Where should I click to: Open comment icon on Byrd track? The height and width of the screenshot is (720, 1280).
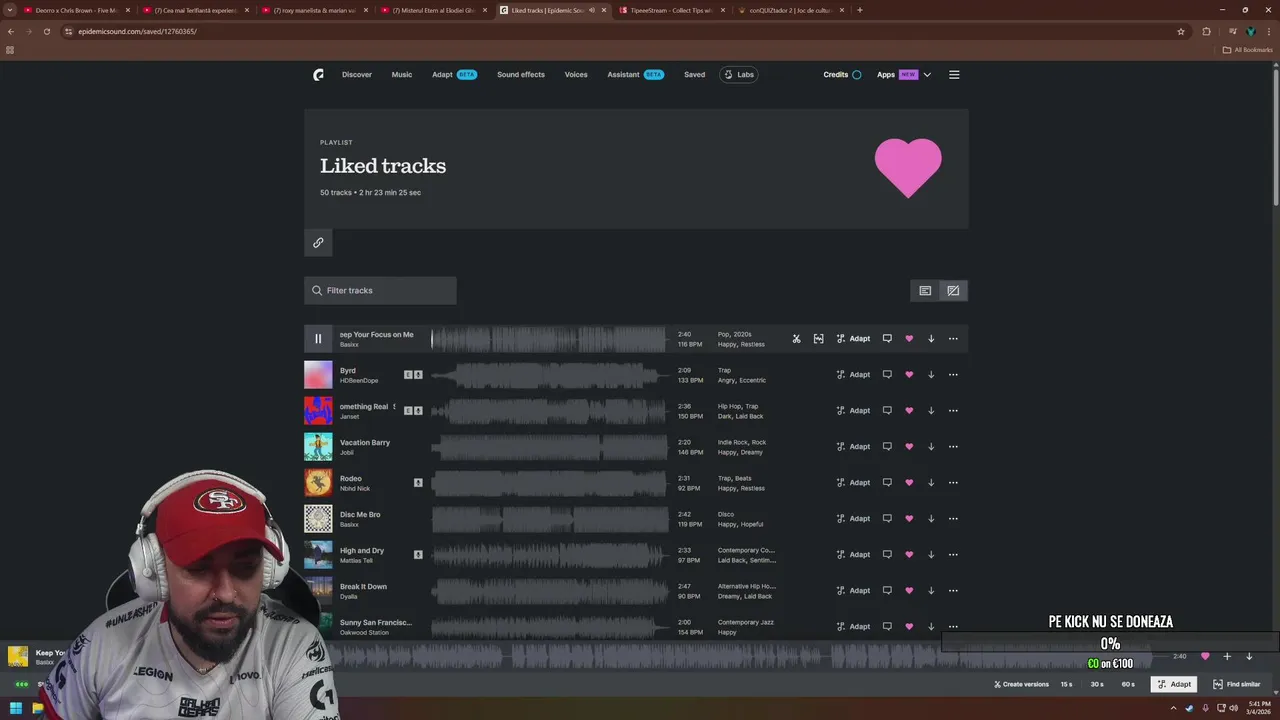(887, 375)
